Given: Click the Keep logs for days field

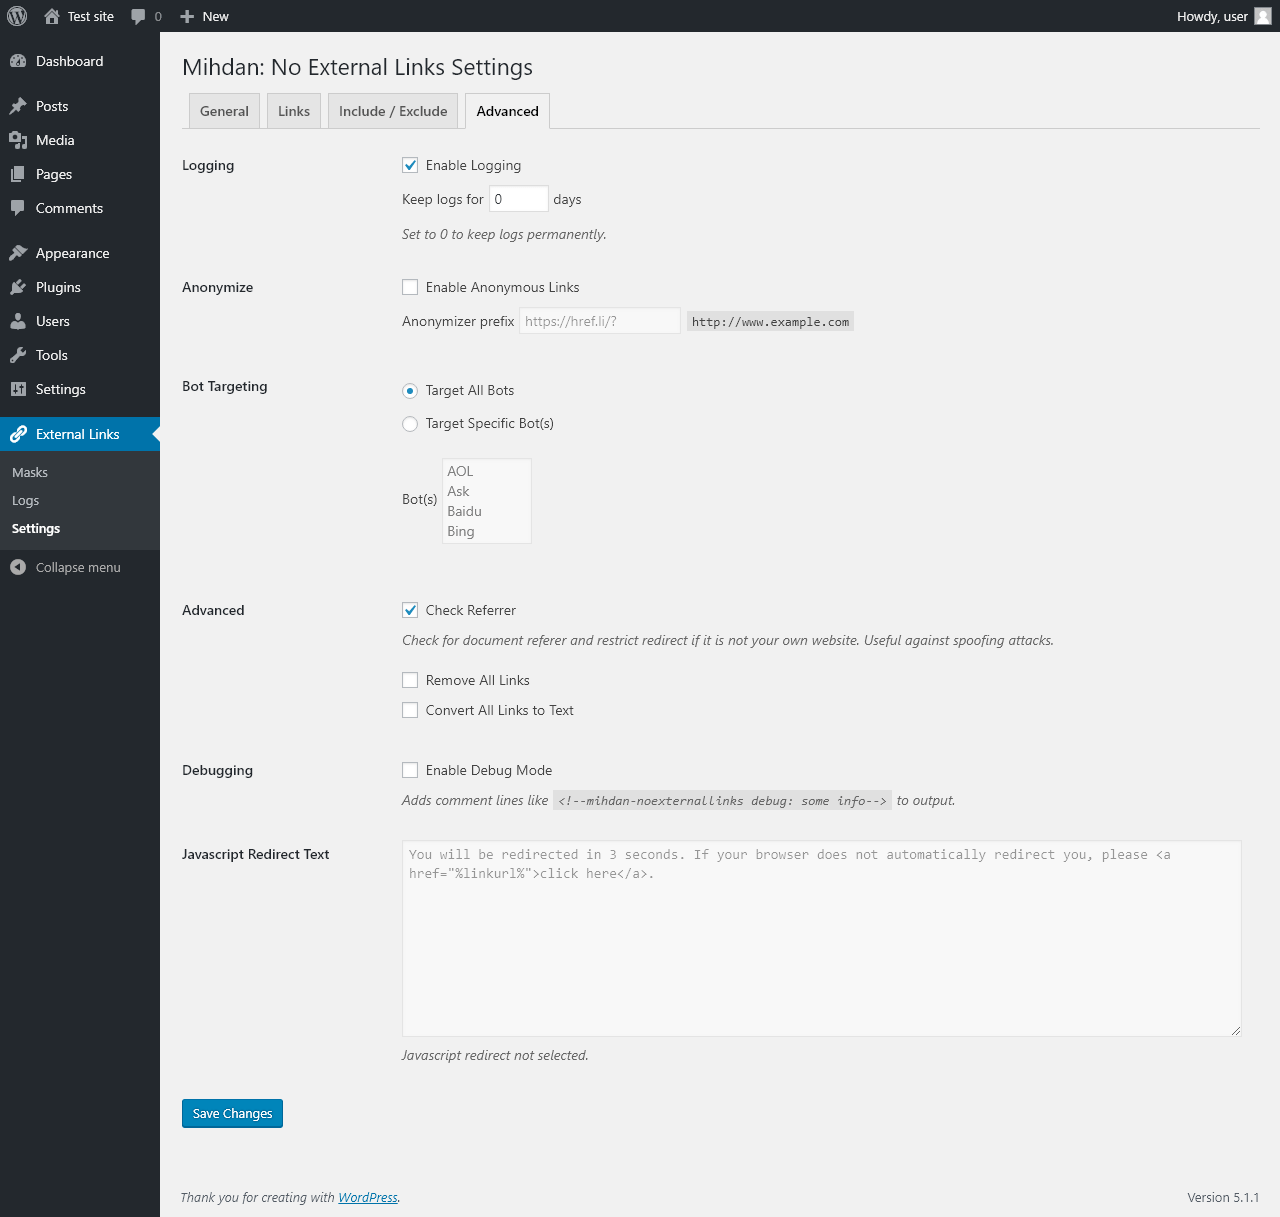Looking at the screenshot, I should click(x=519, y=199).
